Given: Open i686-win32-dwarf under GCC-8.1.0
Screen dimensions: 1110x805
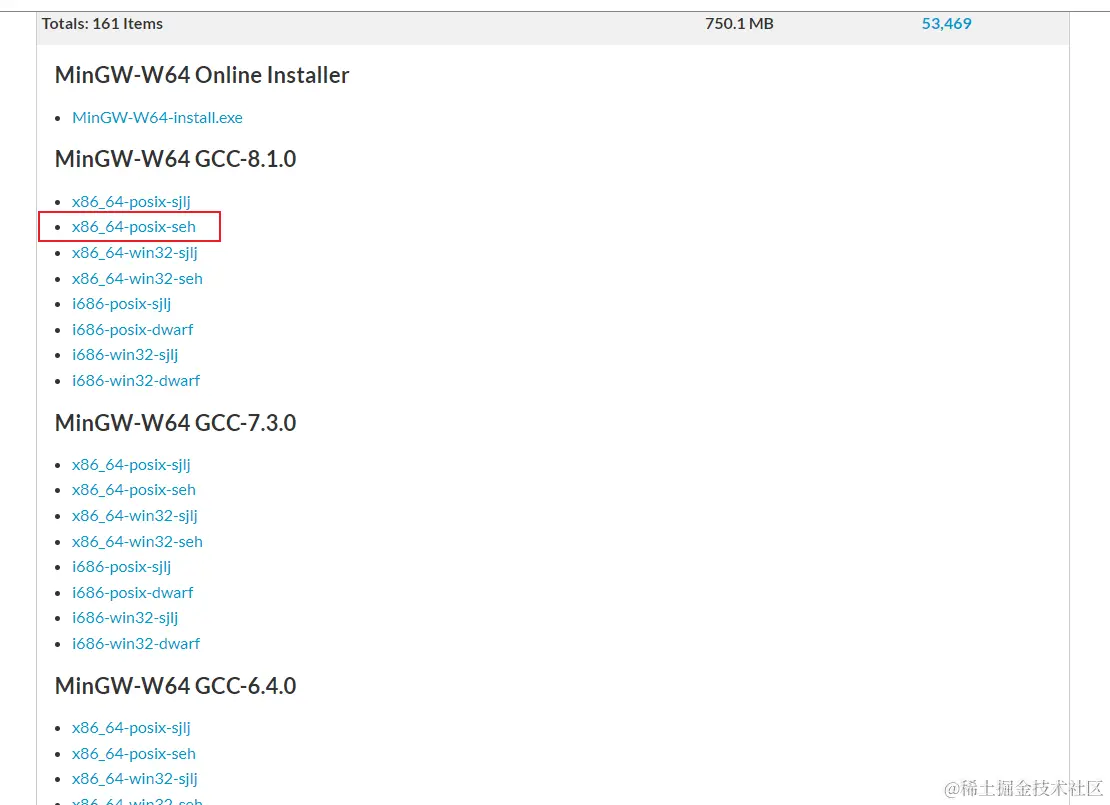Looking at the screenshot, I should pyautogui.click(x=136, y=380).
